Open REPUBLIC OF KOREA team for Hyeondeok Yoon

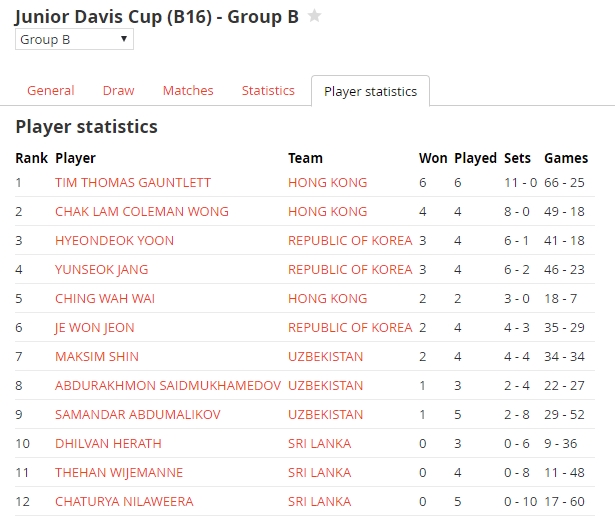[350, 241]
